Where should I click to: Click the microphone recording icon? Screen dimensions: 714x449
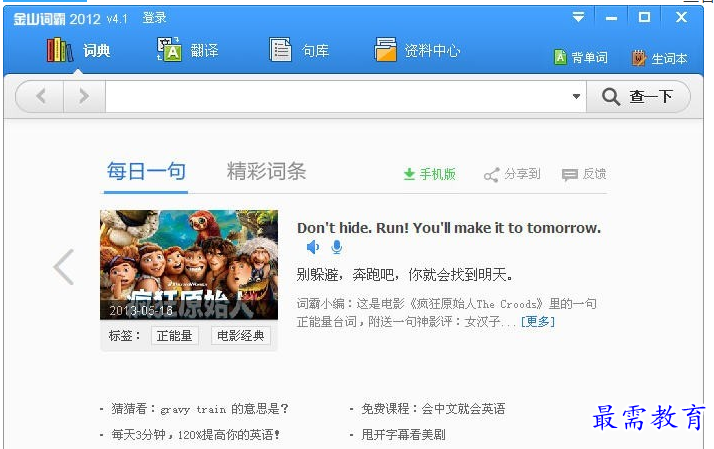(337, 247)
